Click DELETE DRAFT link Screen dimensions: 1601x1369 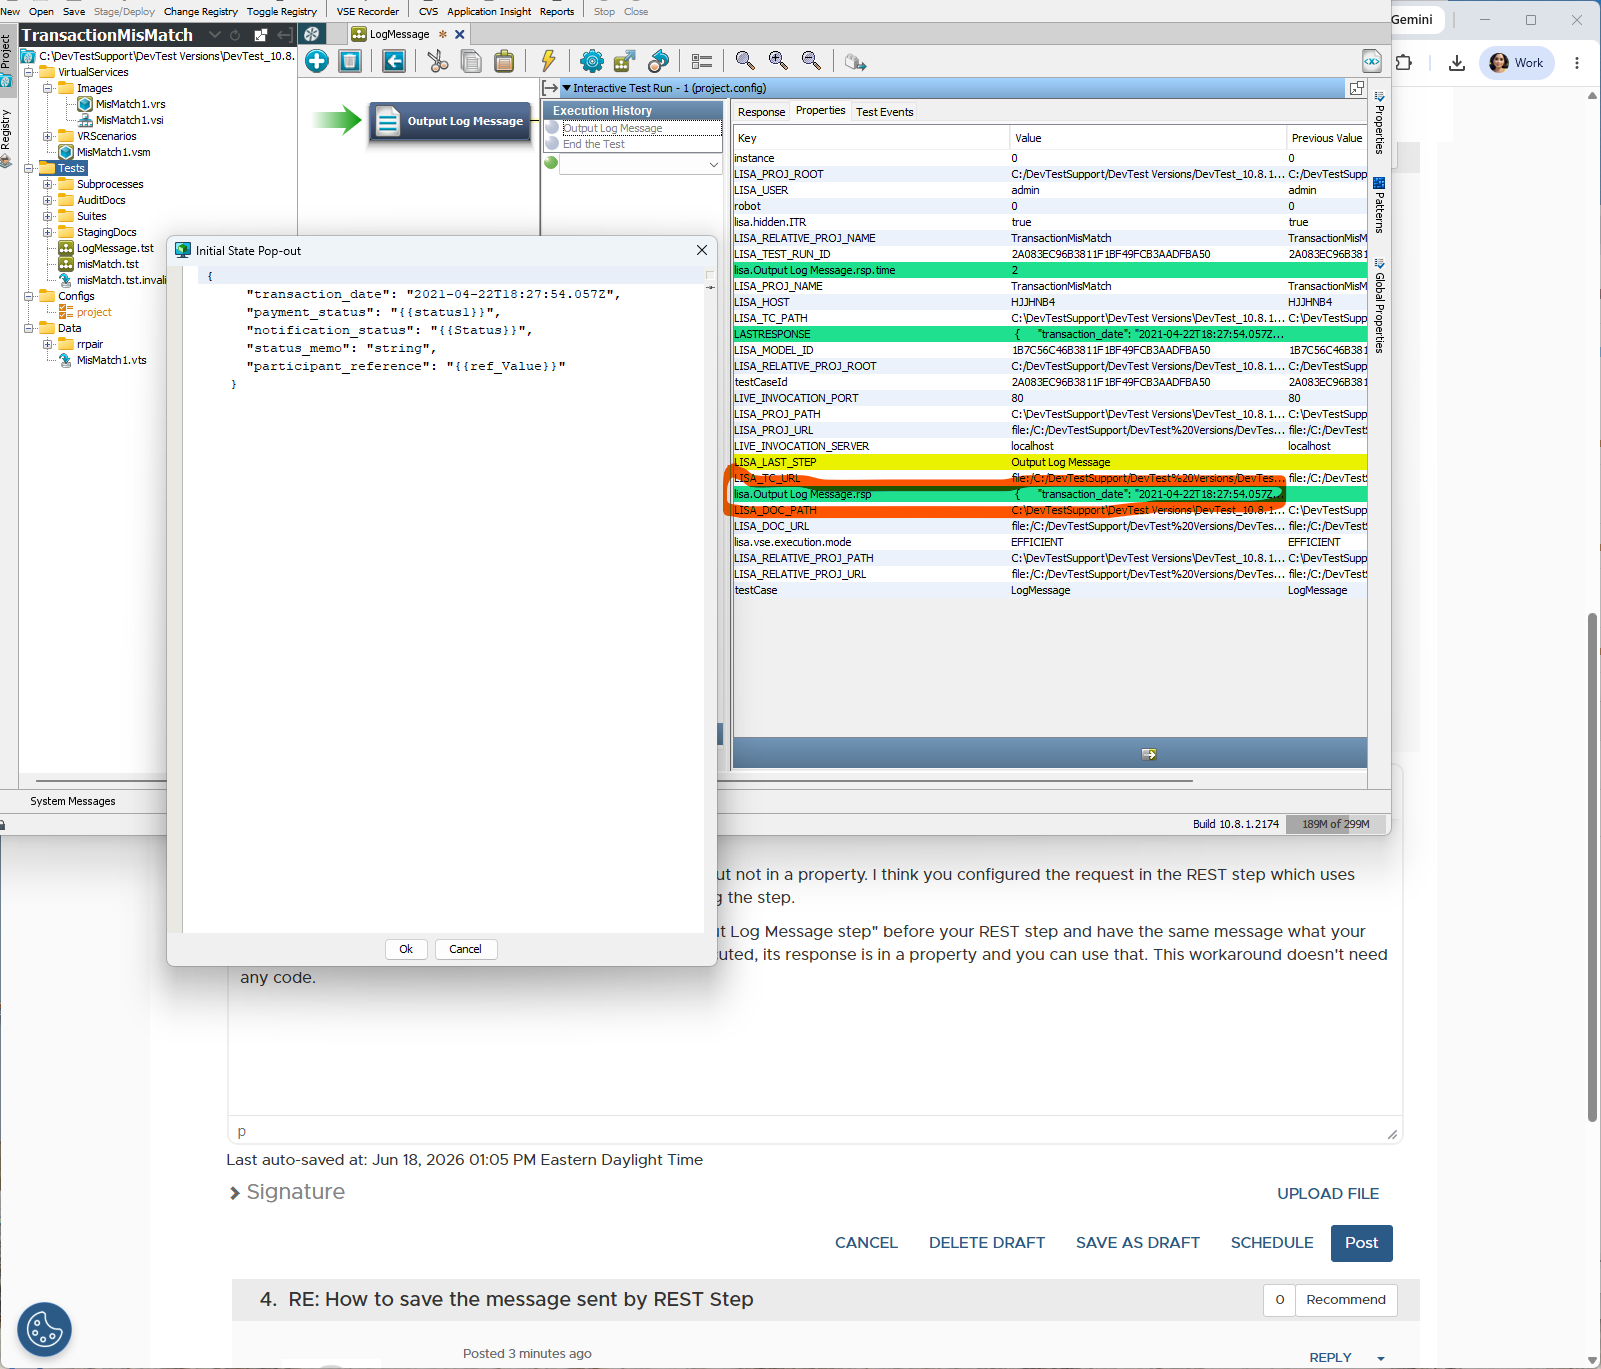[x=987, y=1243]
